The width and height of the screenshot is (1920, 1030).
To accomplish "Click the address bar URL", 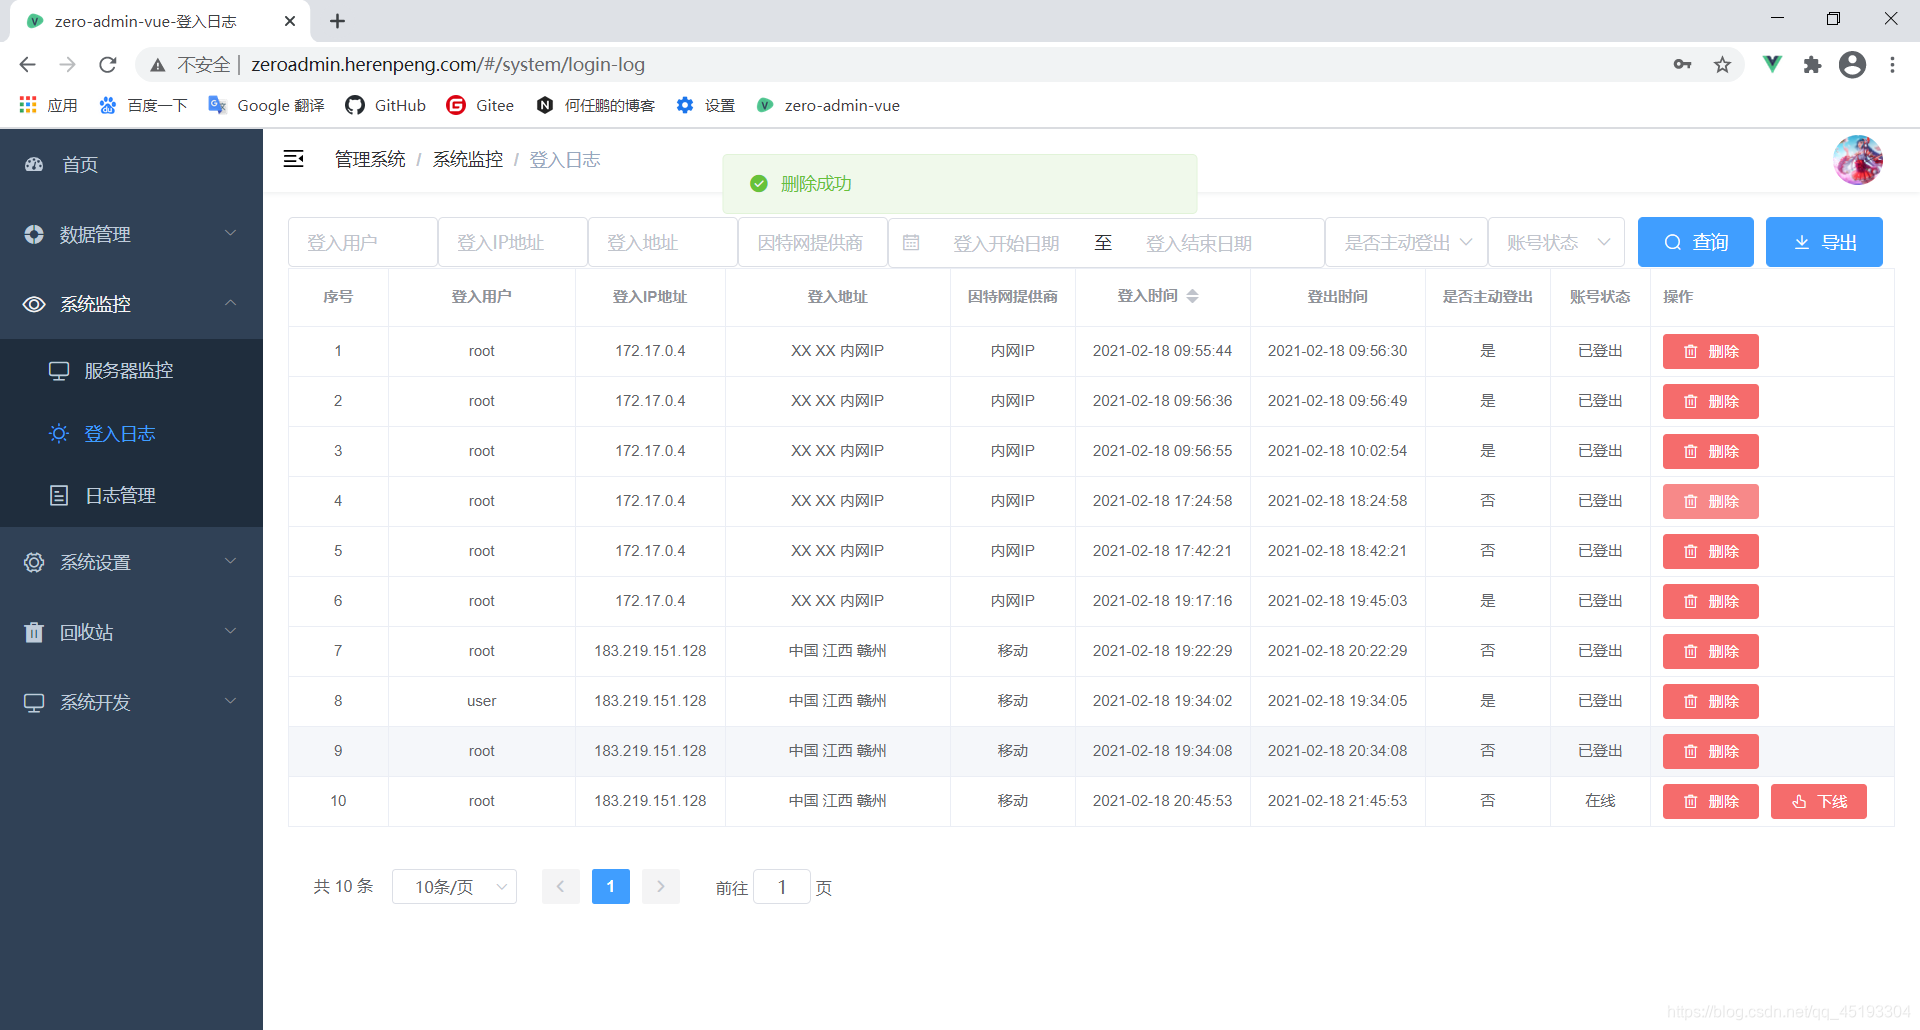I will [447, 64].
